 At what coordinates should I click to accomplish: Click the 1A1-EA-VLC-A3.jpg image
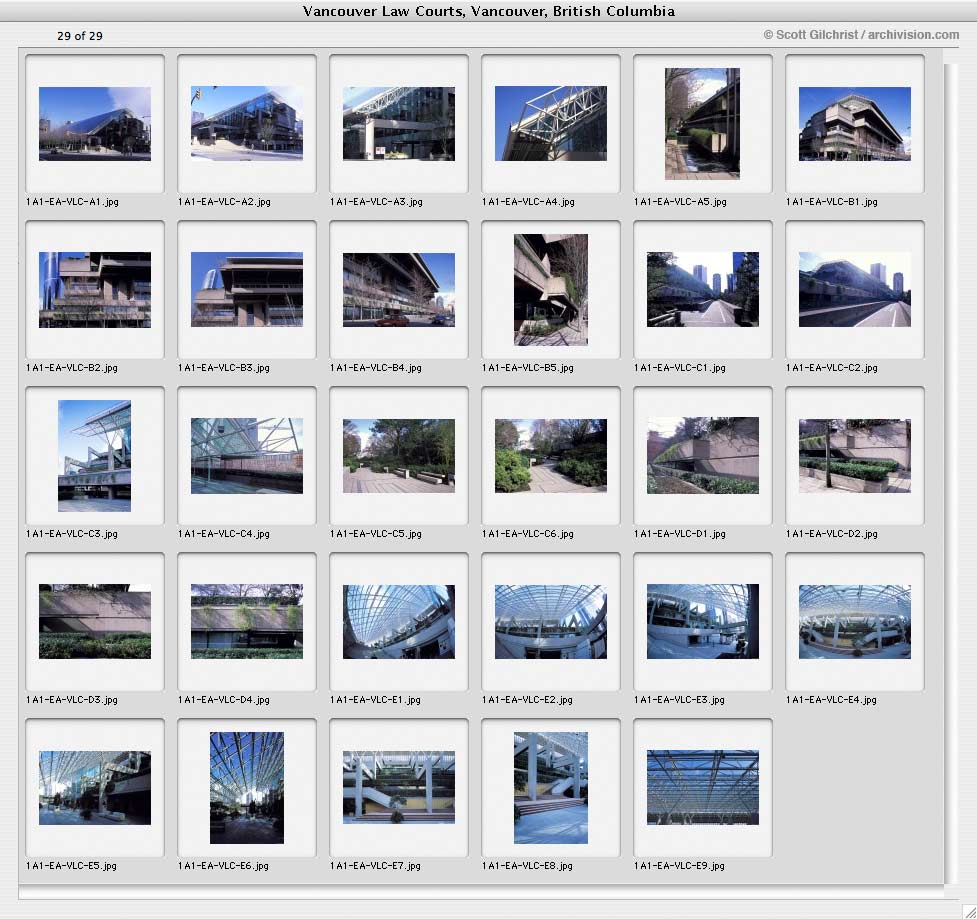(399, 124)
